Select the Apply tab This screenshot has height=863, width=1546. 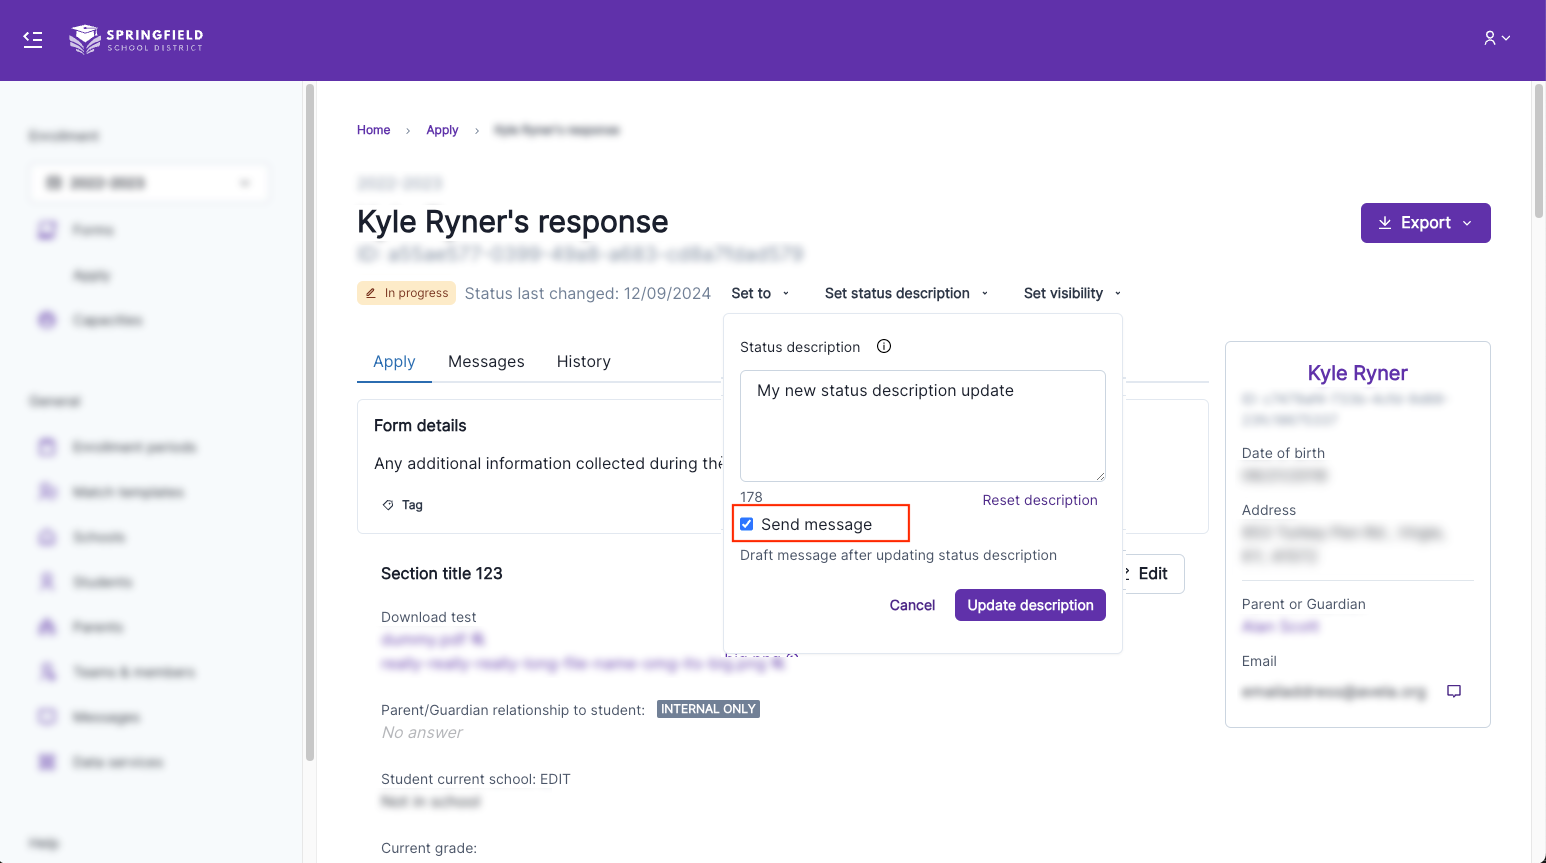pyautogui.click(x=394, y=362)
